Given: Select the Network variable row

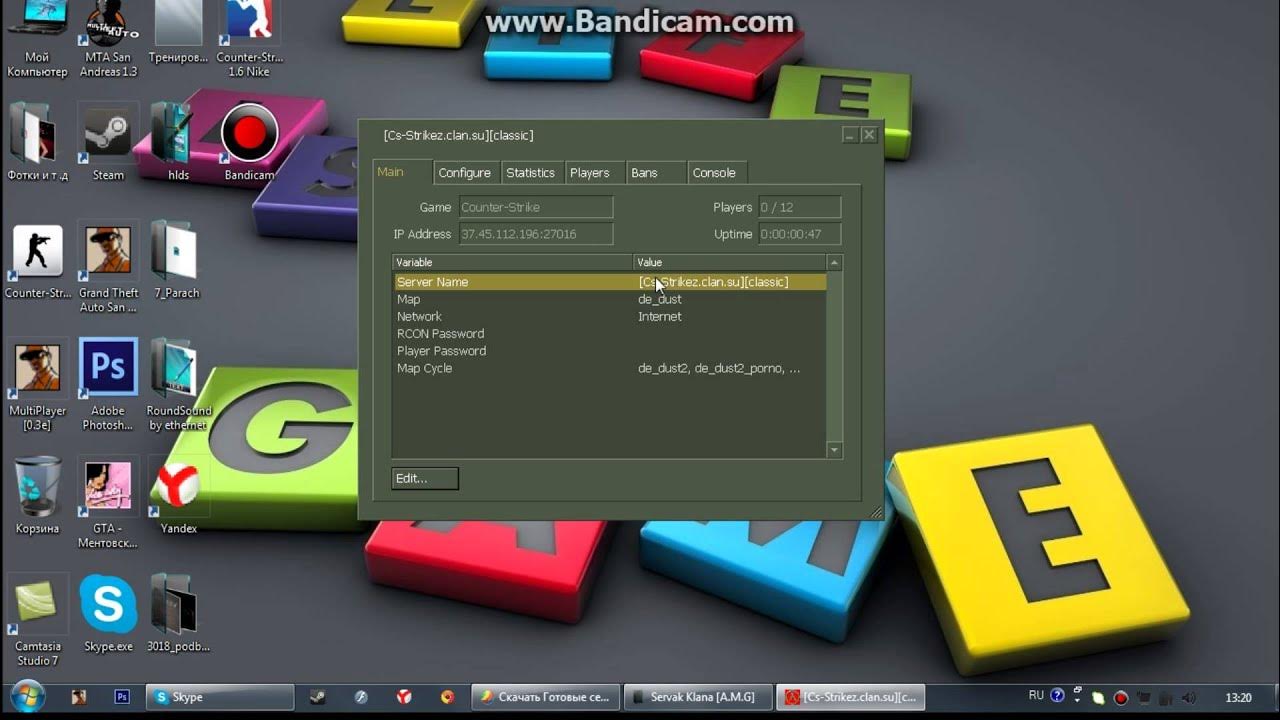Looking at the screenshot, I should [x=610, y=316].
